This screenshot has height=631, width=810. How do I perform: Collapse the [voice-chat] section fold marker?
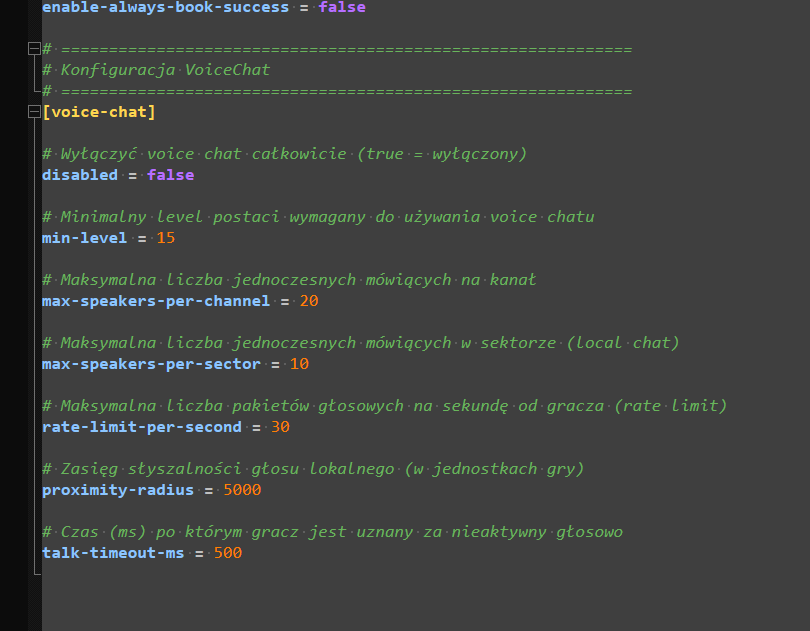(x=35, y=112)
